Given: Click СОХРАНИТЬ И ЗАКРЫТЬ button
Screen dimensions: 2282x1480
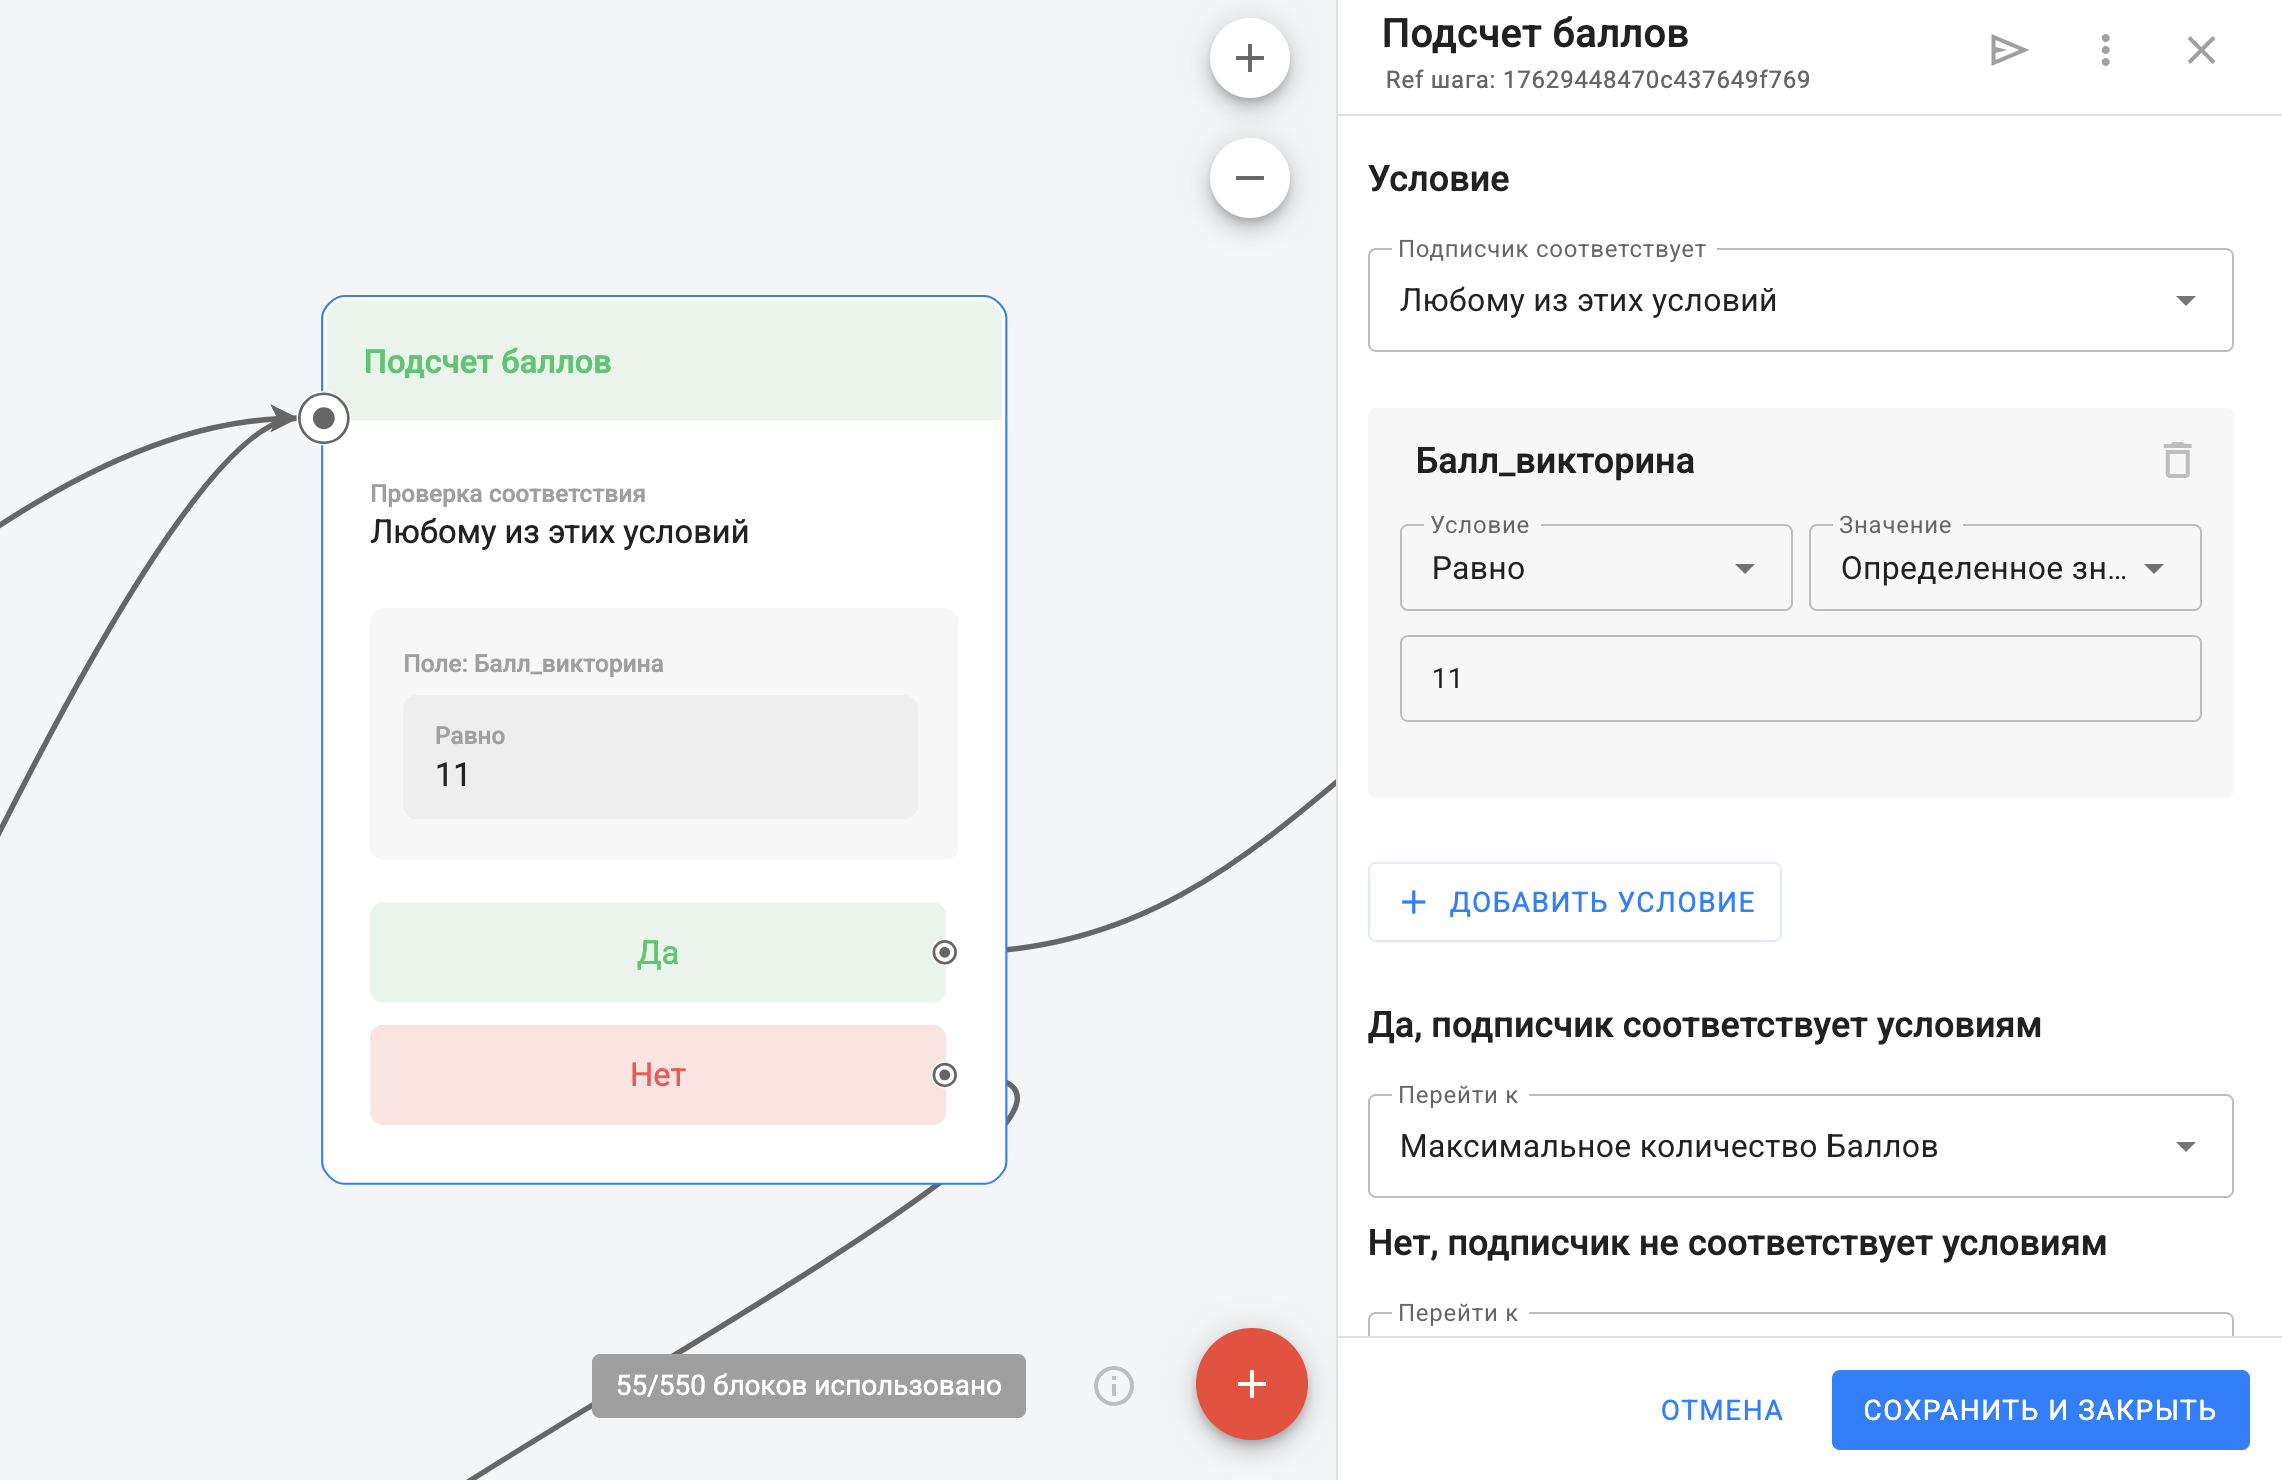Looking at the screenshot, I should pos(2039,1410).
